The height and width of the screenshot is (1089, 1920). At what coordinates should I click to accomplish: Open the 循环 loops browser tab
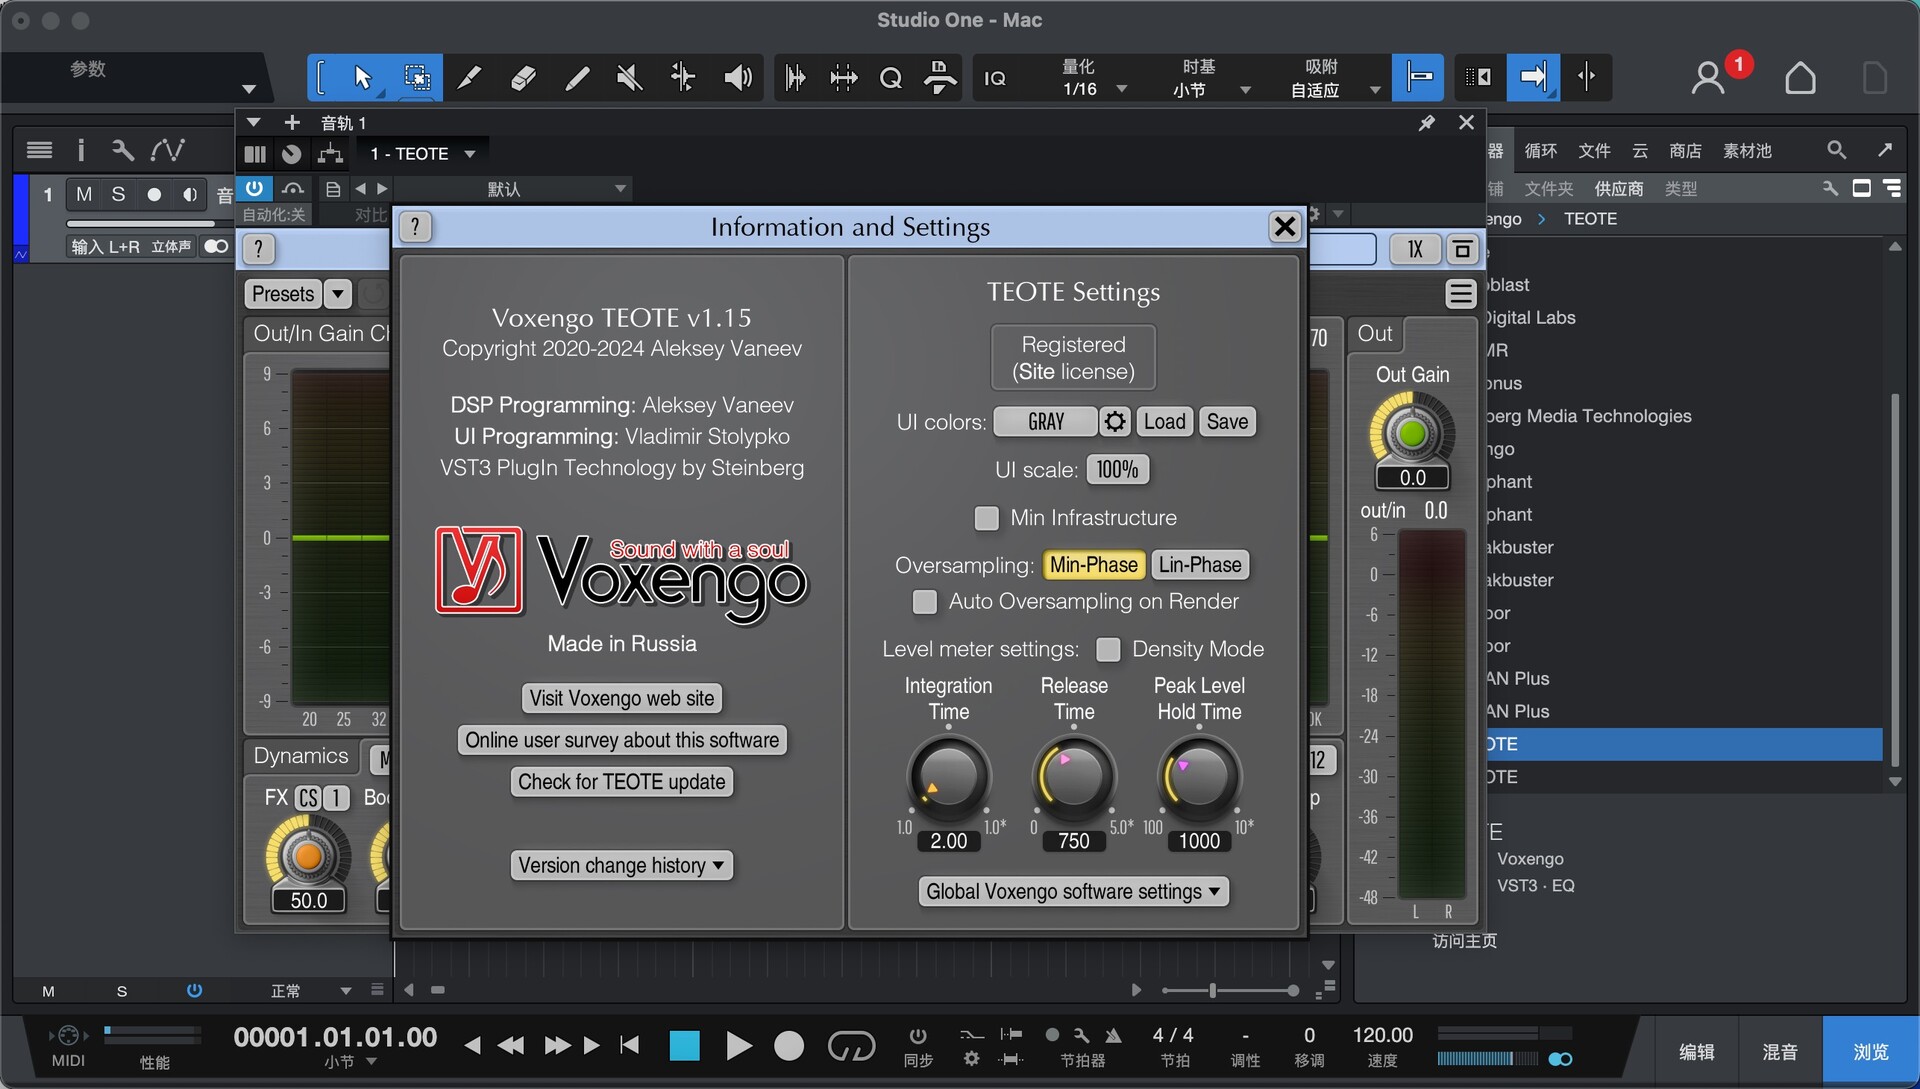click(x=1540, y=151)
